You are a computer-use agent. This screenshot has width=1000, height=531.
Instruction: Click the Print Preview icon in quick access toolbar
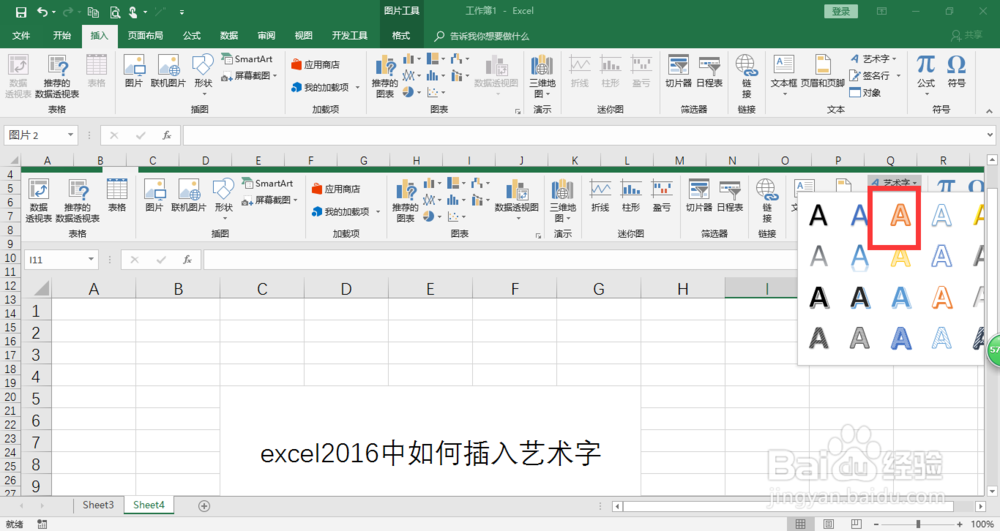click(x=115, y=11)
